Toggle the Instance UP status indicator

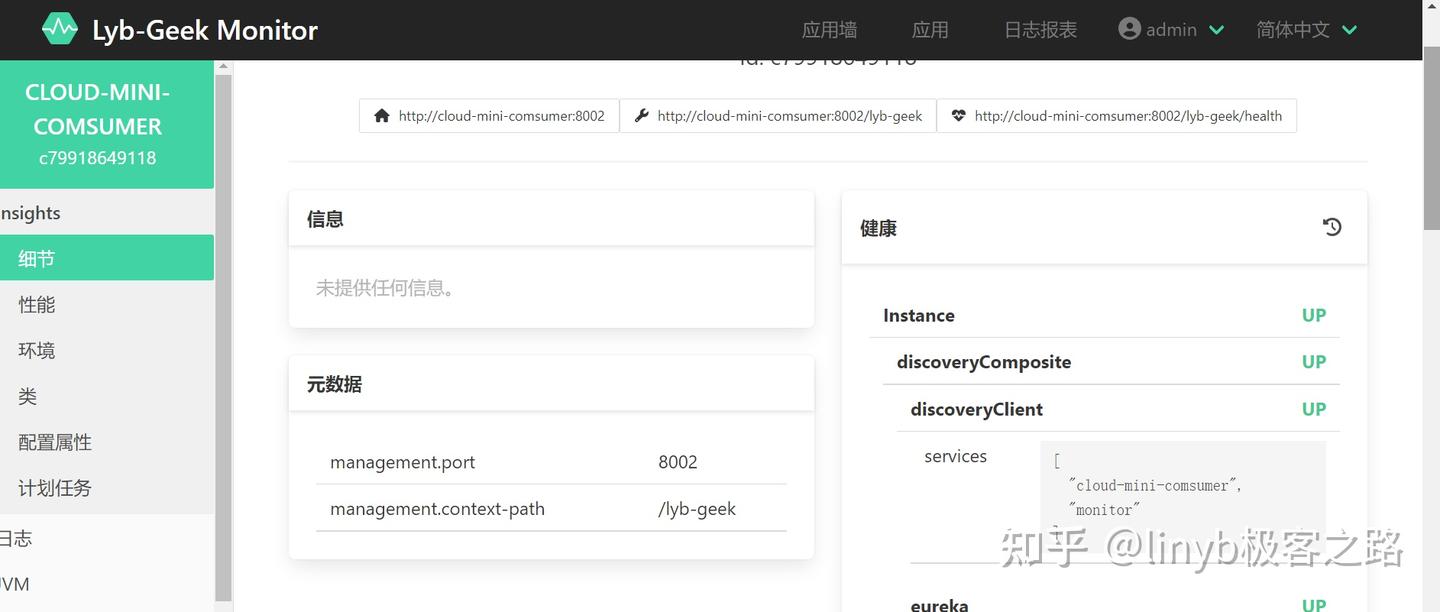point(1313,315)
